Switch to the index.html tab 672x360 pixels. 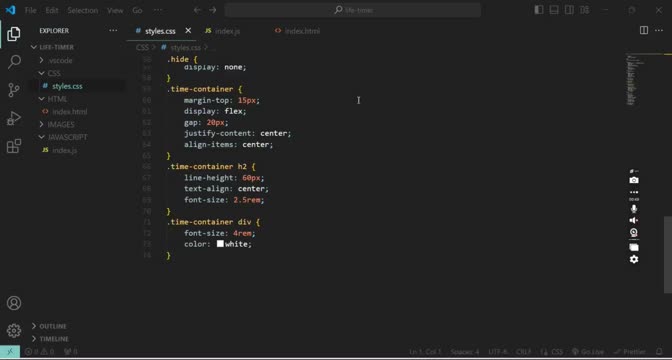tap(302, 31)
